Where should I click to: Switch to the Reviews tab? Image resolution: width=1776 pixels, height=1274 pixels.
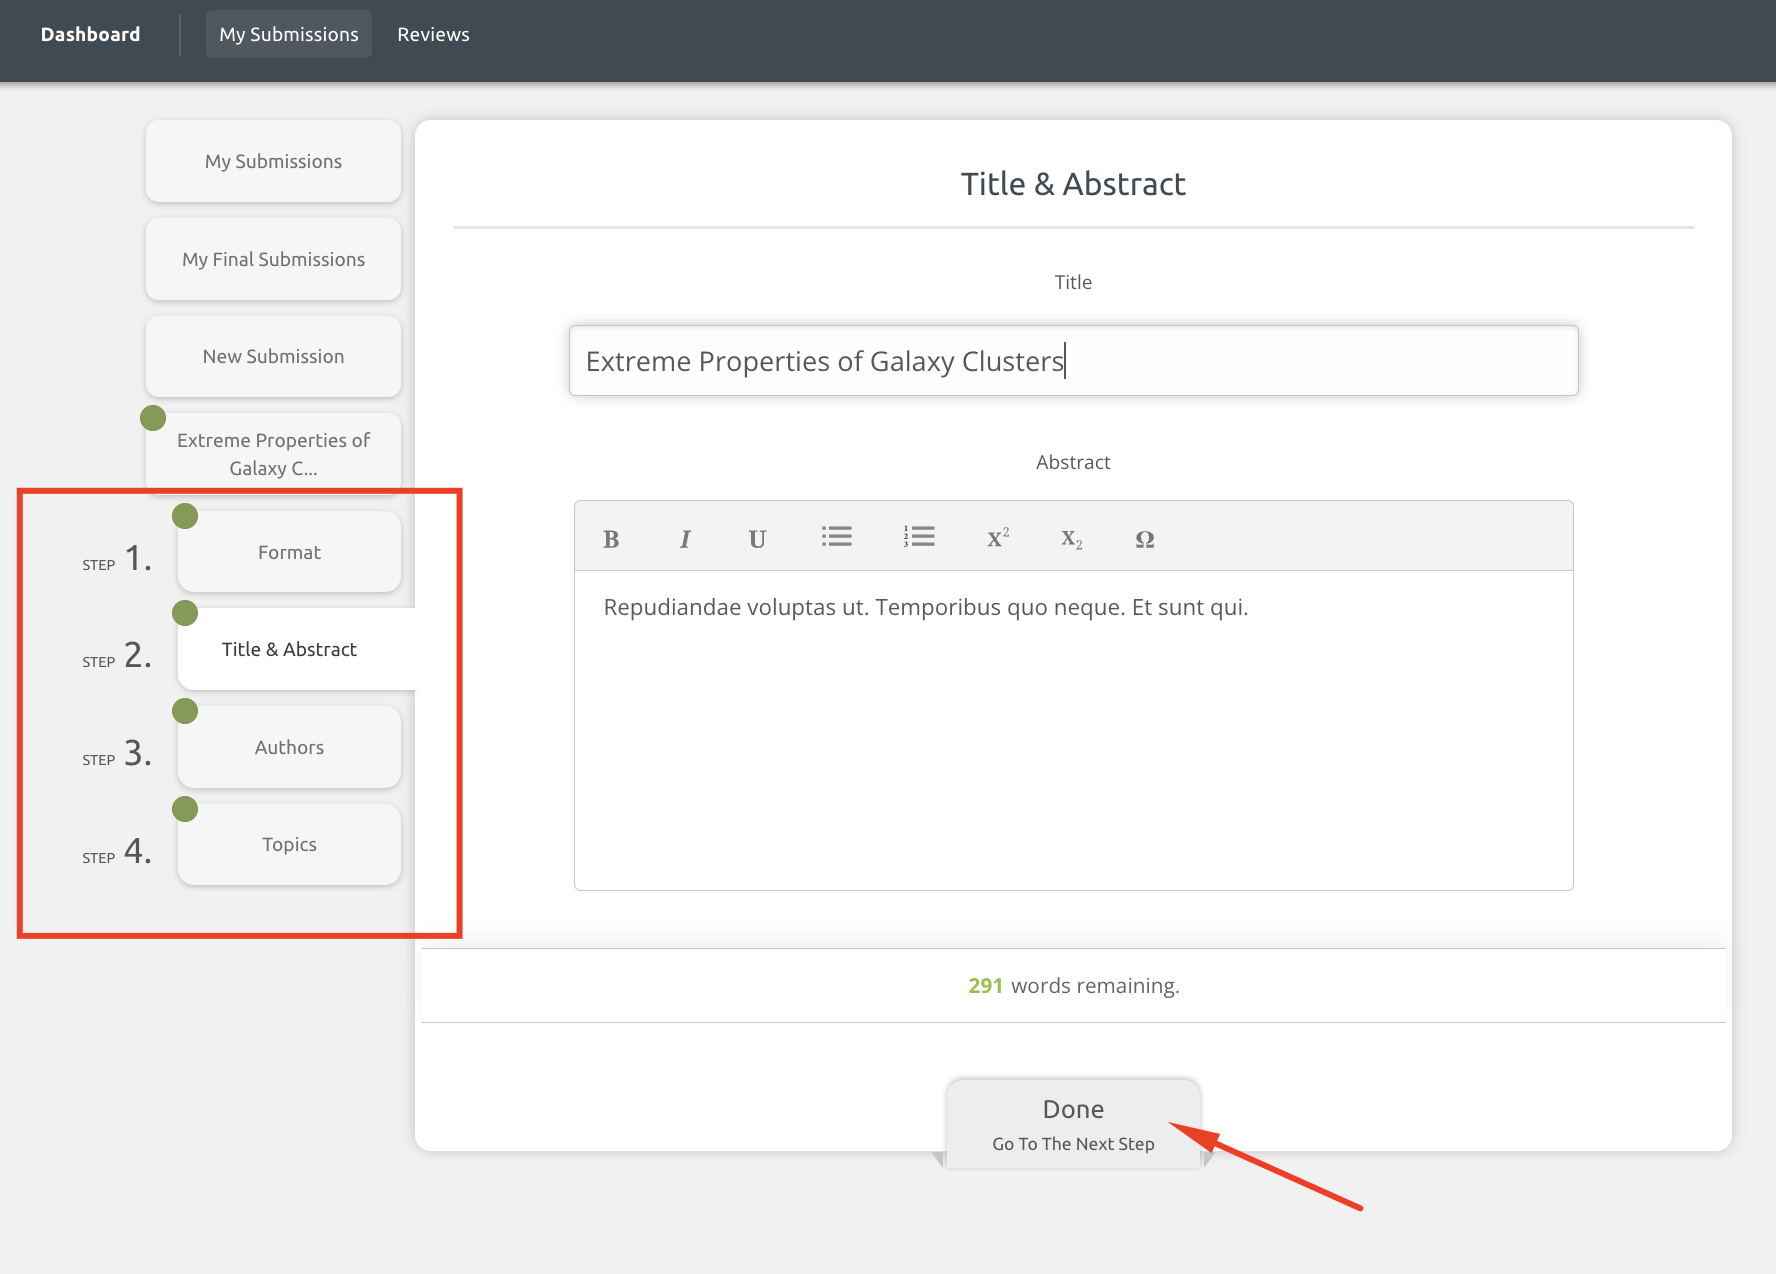point(433,34)
